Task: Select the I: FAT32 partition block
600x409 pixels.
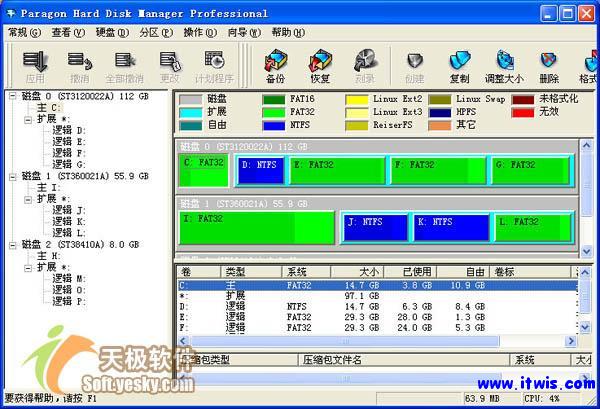Action: [257, 228]
